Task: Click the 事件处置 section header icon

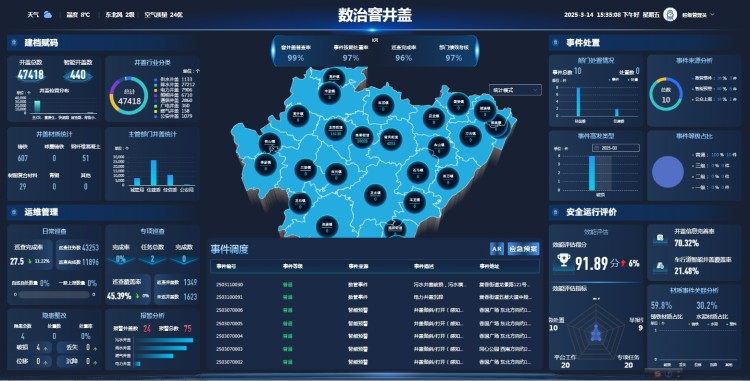Action: 556,43
